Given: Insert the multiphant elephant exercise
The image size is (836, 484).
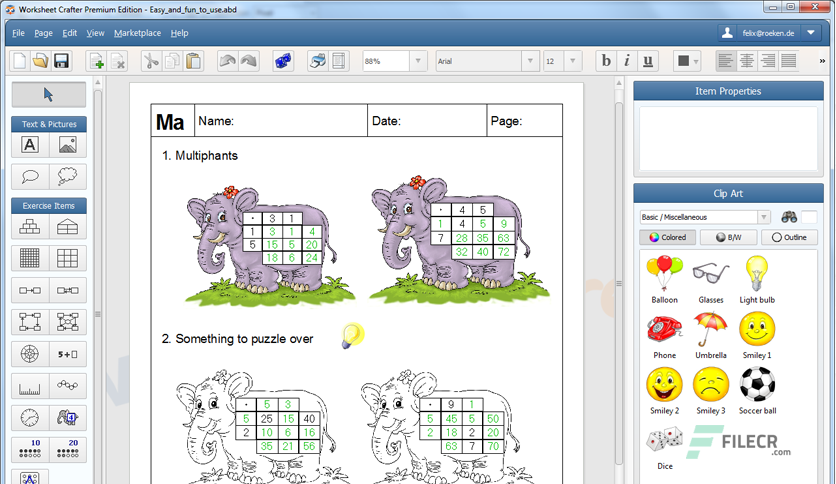Looking at the screenshot, I should [68, 417].
